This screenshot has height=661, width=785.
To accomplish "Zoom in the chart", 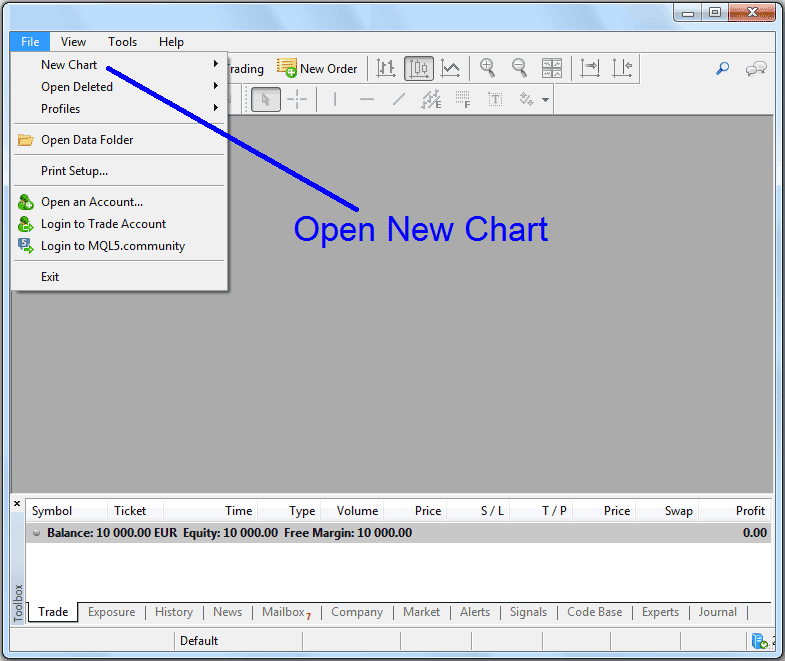I will (x=488, y=68).
